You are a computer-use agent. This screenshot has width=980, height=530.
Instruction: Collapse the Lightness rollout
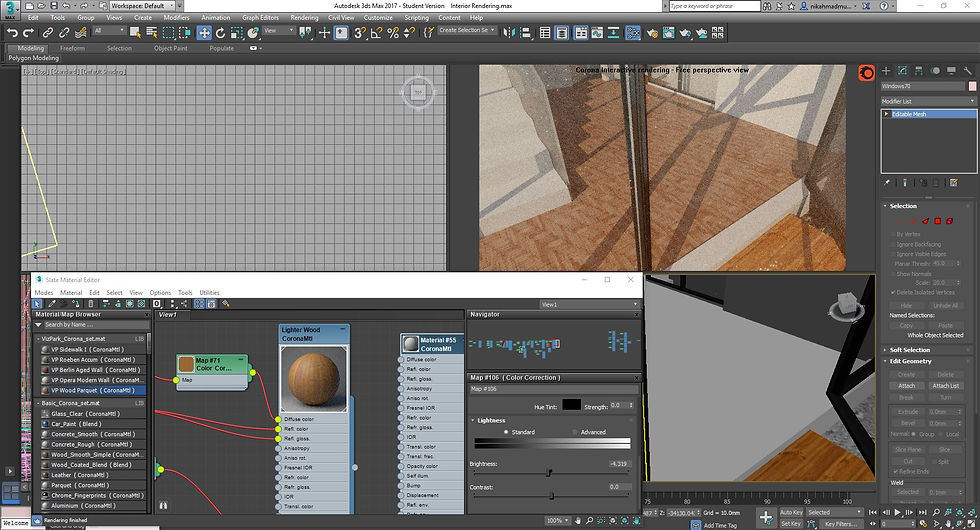(491, 421)
